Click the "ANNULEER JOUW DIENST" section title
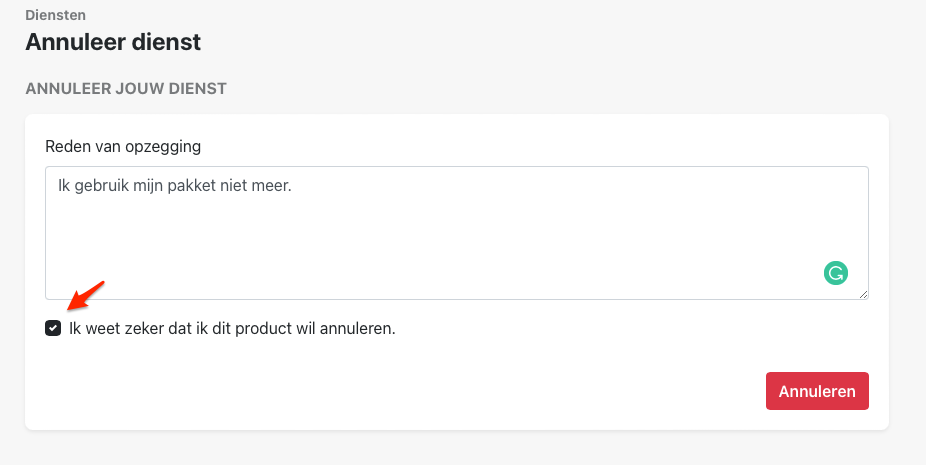Screen dimensions: 926x465 coord(126,88)
